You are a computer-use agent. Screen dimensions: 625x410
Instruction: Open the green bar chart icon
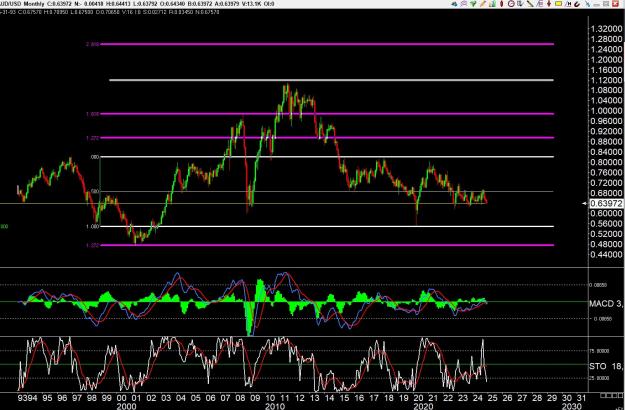(x=492, y=4)
